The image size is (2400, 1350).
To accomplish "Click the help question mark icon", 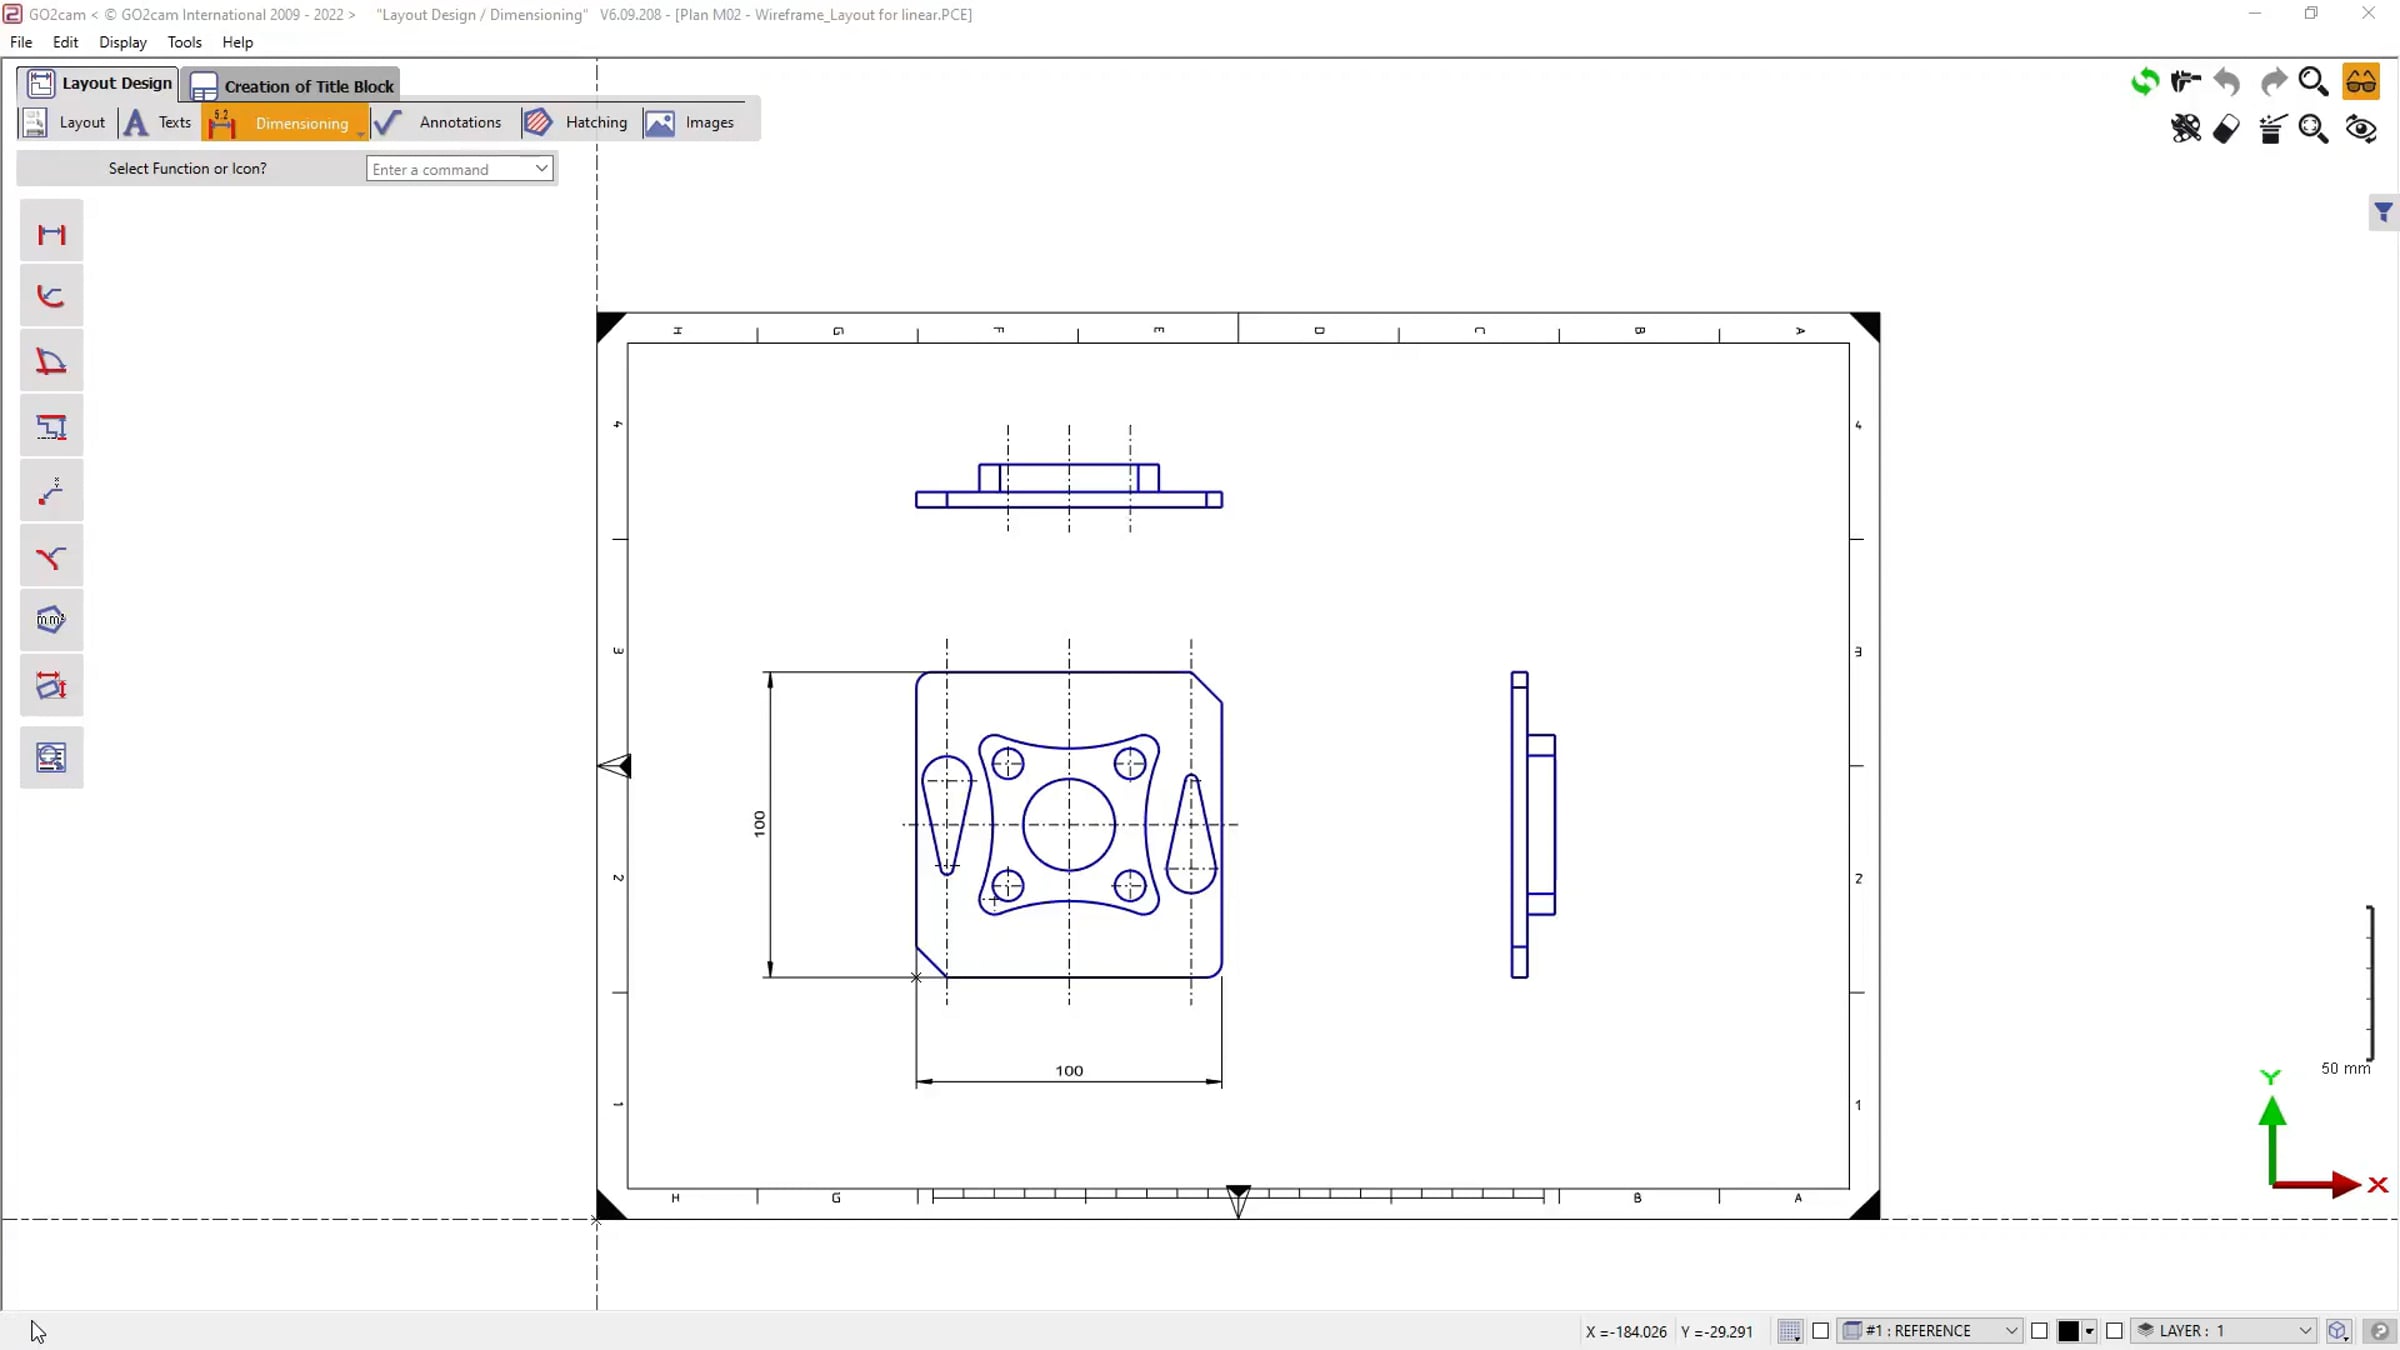I will (x=2380, y=1331).
